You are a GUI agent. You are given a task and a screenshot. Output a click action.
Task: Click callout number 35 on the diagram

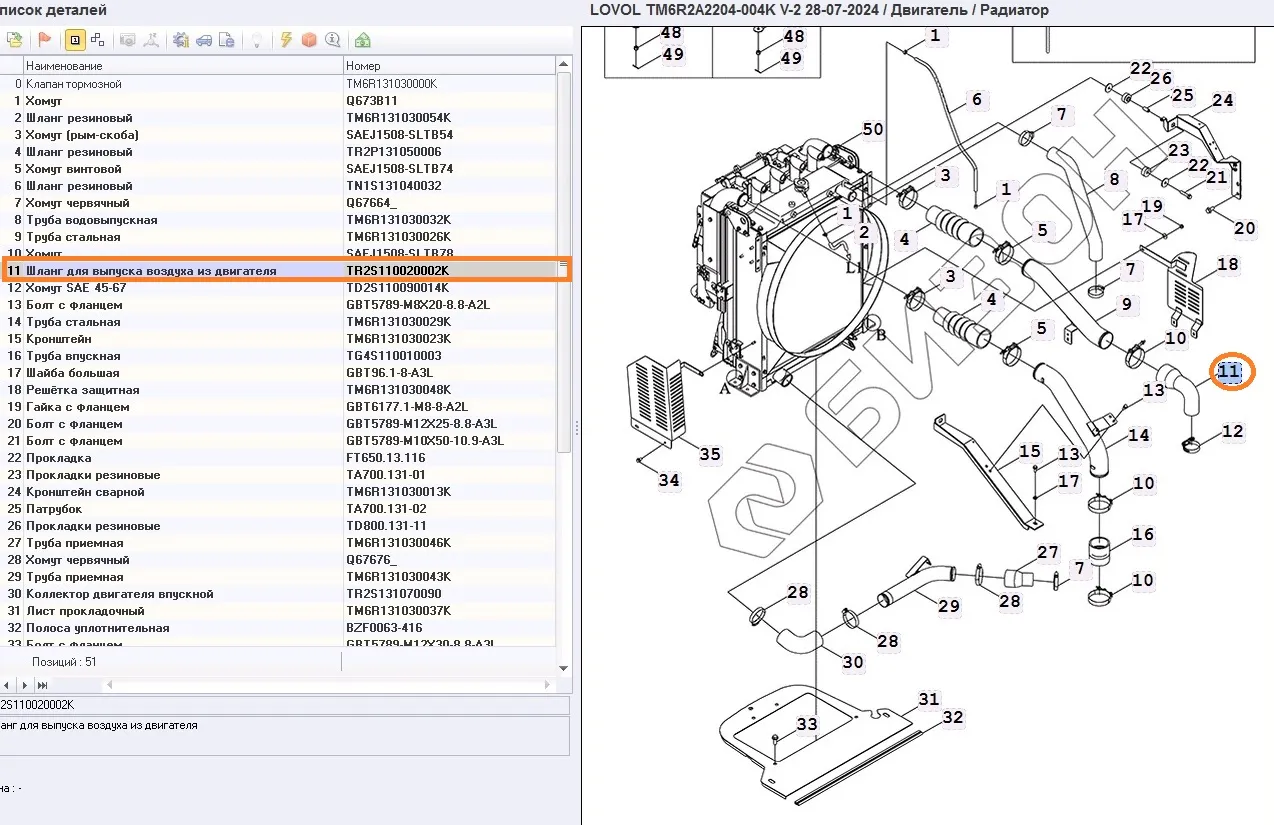tap(709, 454)
